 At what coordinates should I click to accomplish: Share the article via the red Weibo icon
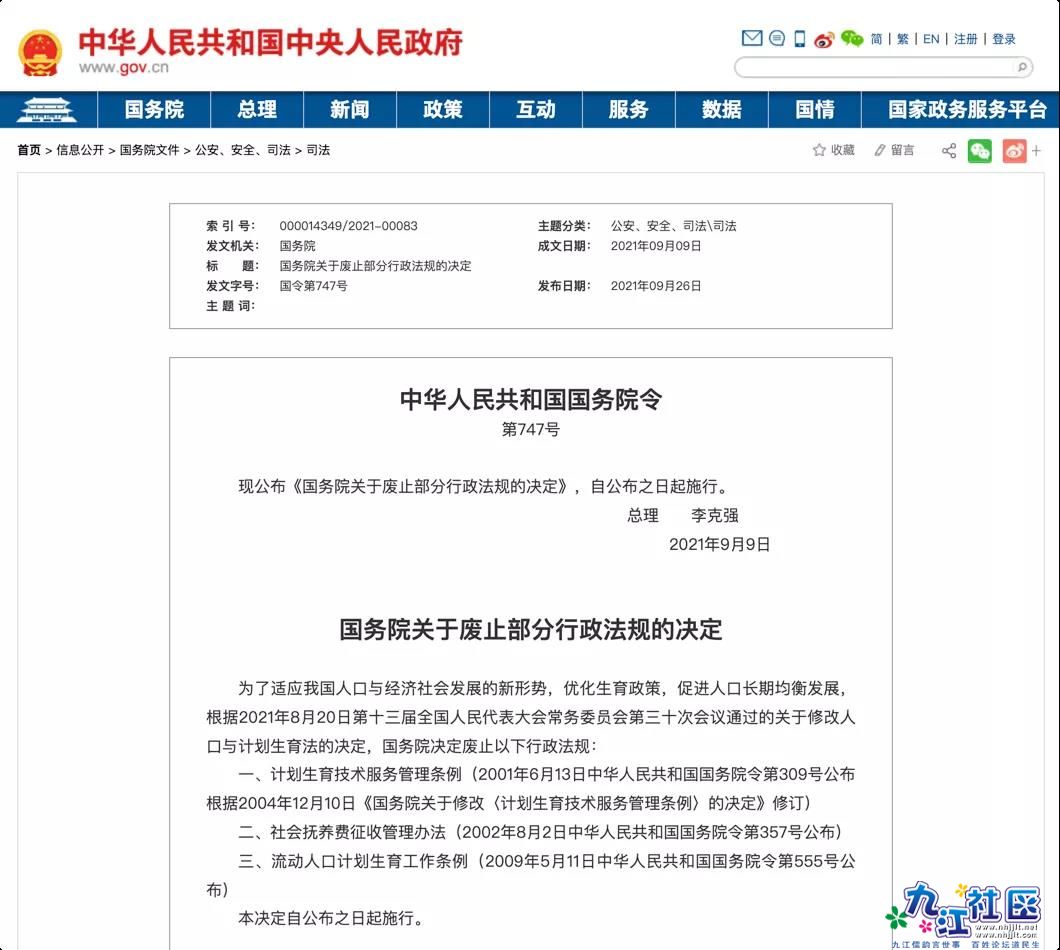[x=1014, y=150]
